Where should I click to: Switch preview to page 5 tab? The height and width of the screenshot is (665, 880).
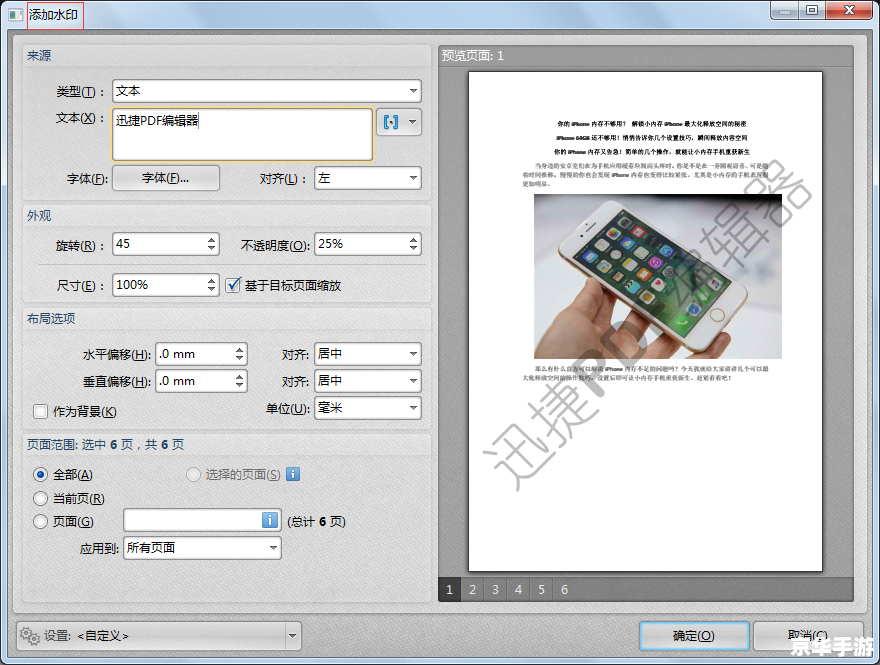pyautogui.click(x=542, y=590)
